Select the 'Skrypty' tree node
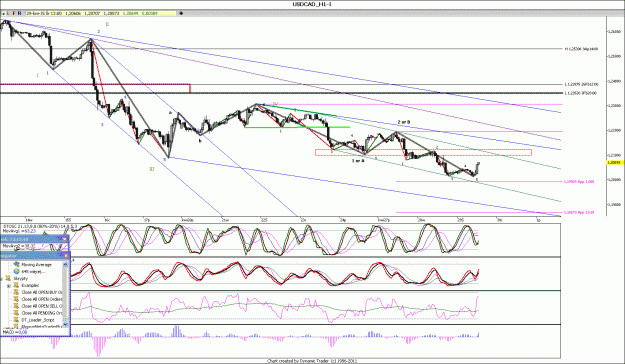625x364 pixels. pos(20,278)
